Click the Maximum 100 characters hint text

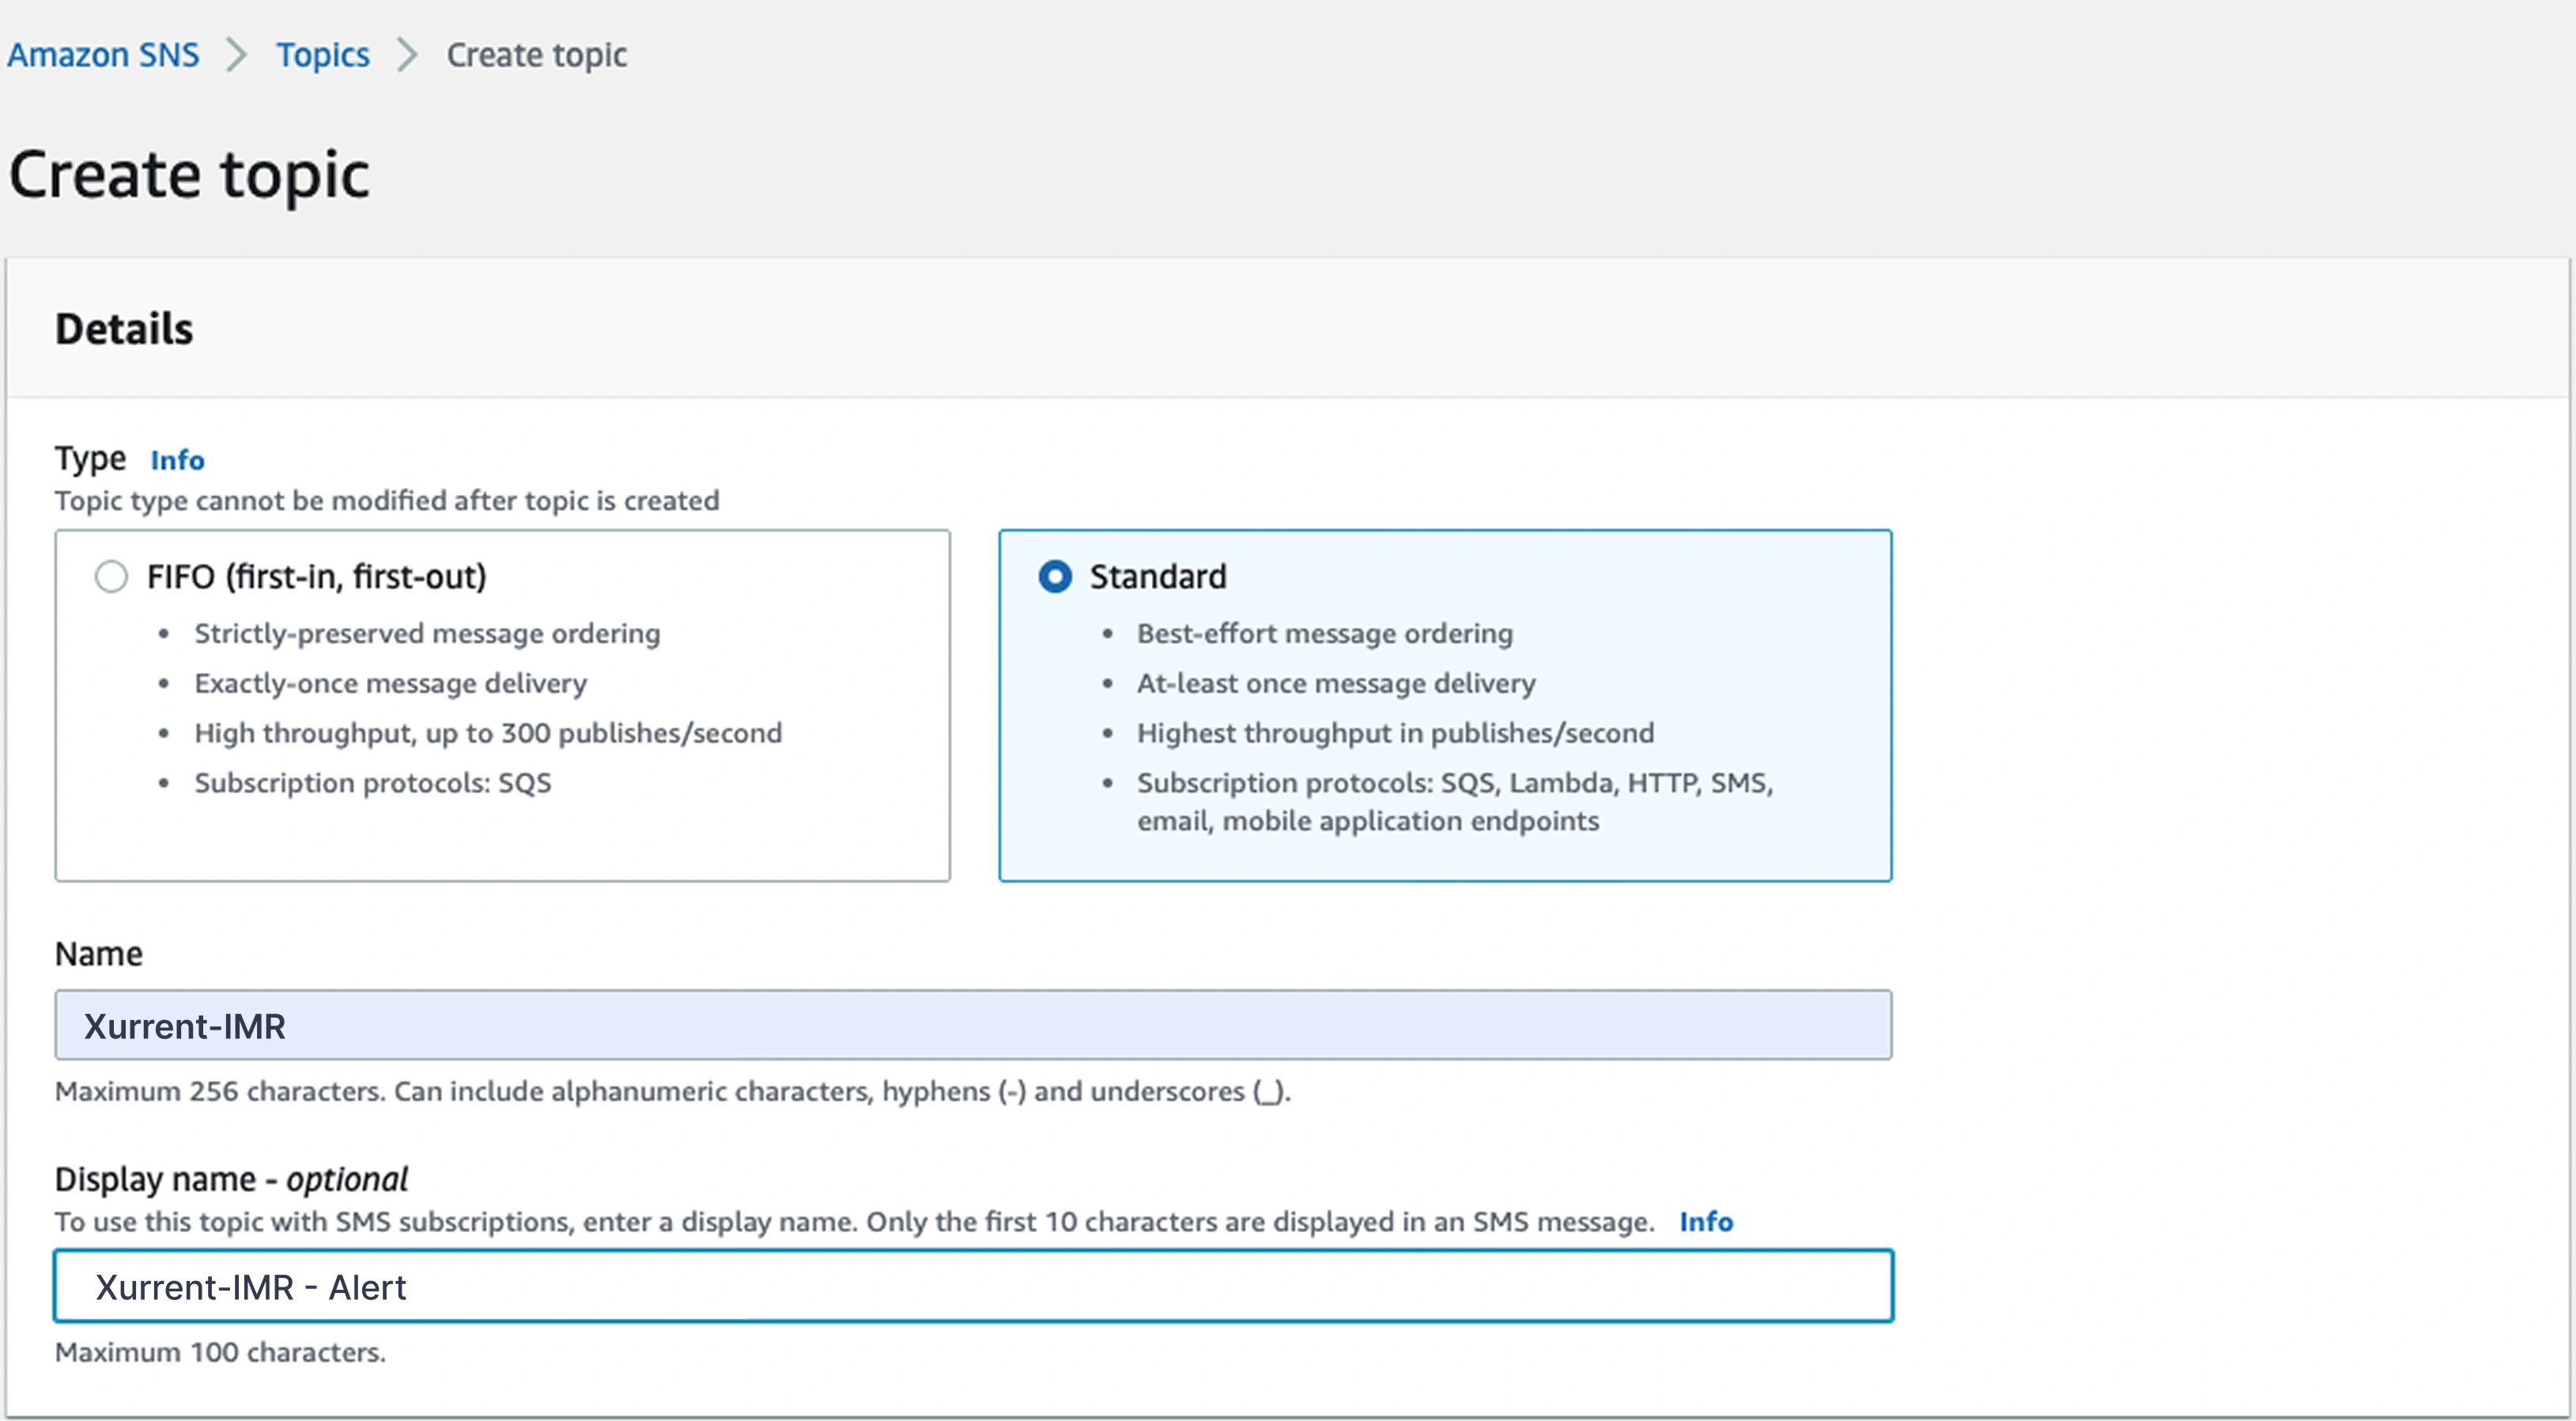(x=220, y=1352)
